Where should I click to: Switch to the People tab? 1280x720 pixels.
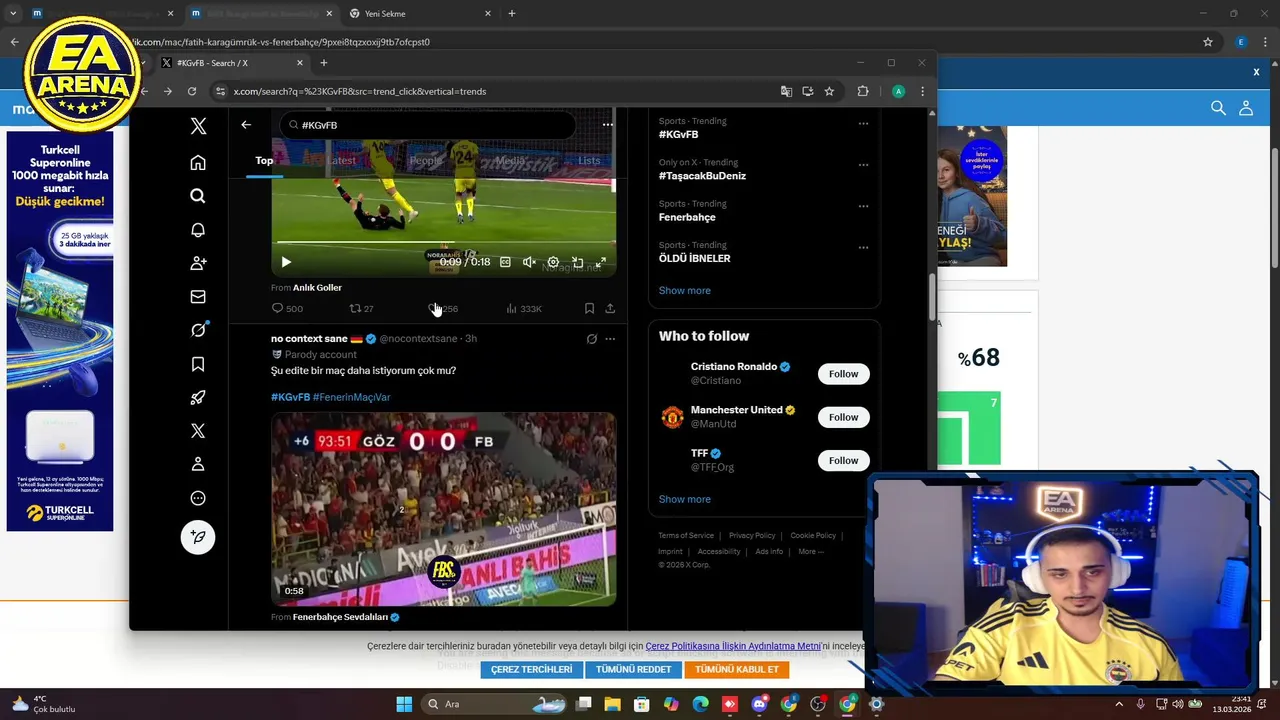pyautogui.click(x=425, y=160)
